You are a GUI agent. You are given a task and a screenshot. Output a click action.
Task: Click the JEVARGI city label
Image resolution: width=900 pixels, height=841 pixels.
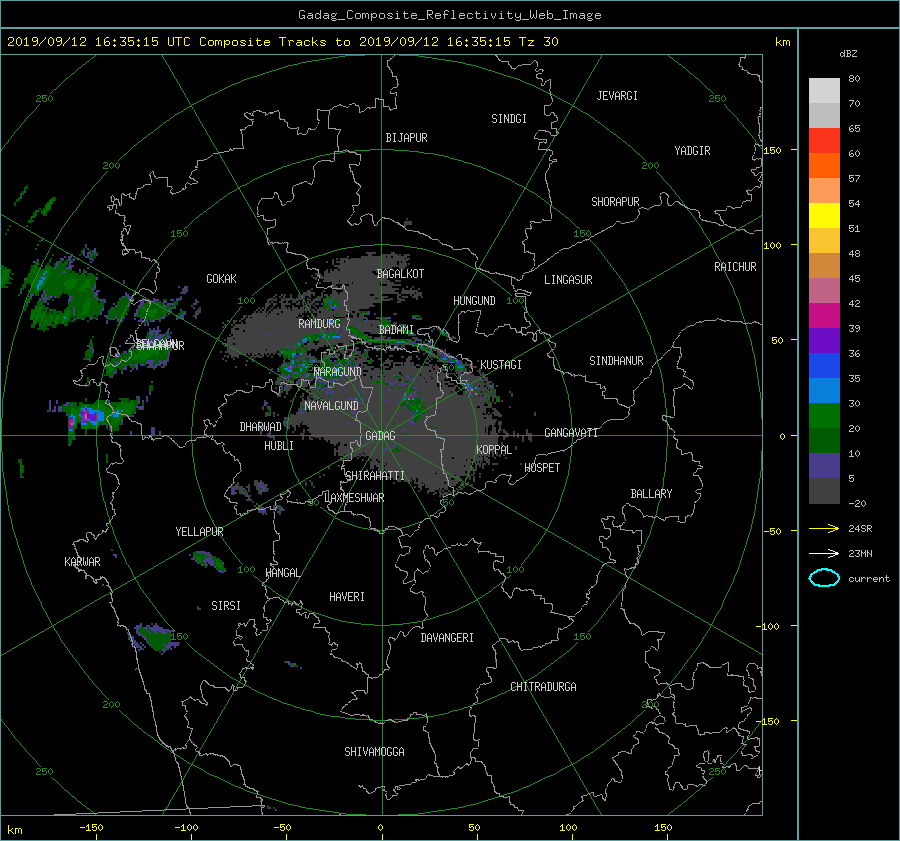pos(617,96)
